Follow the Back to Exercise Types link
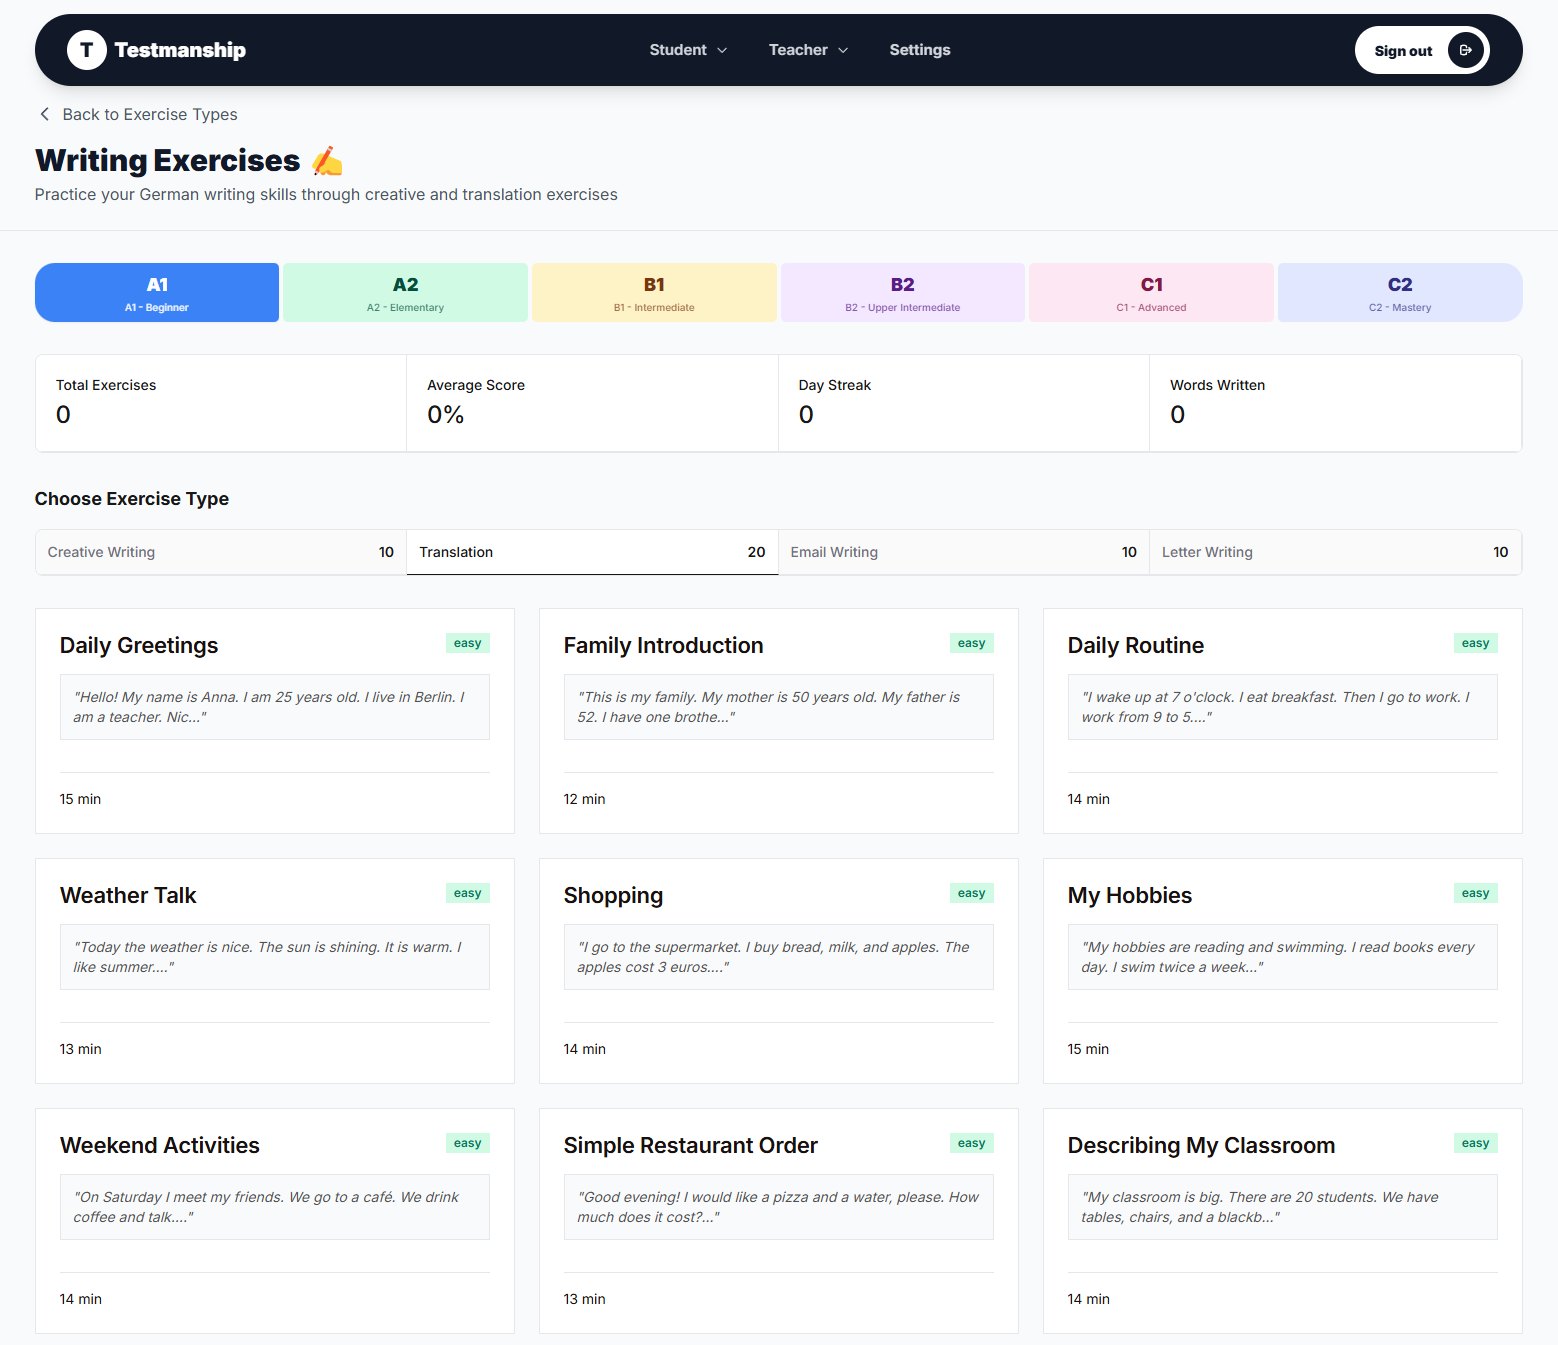 149,114
